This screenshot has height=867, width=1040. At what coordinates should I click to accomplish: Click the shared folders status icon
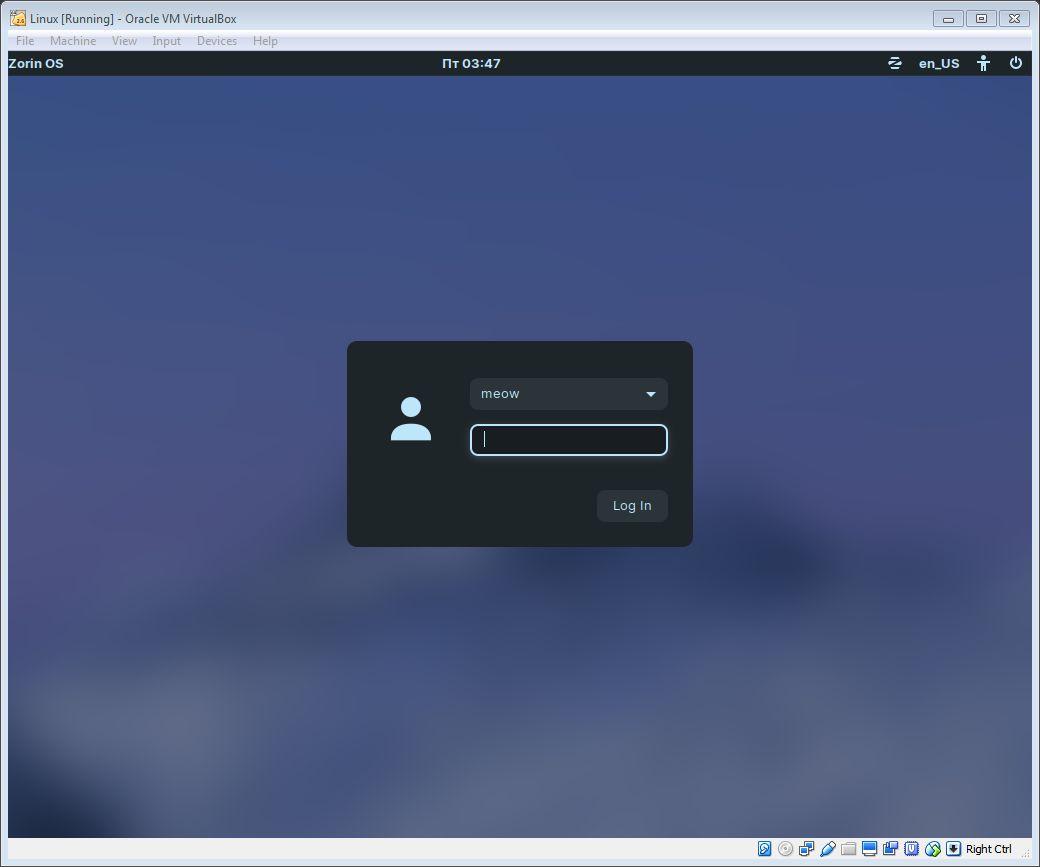click(848, 849)
